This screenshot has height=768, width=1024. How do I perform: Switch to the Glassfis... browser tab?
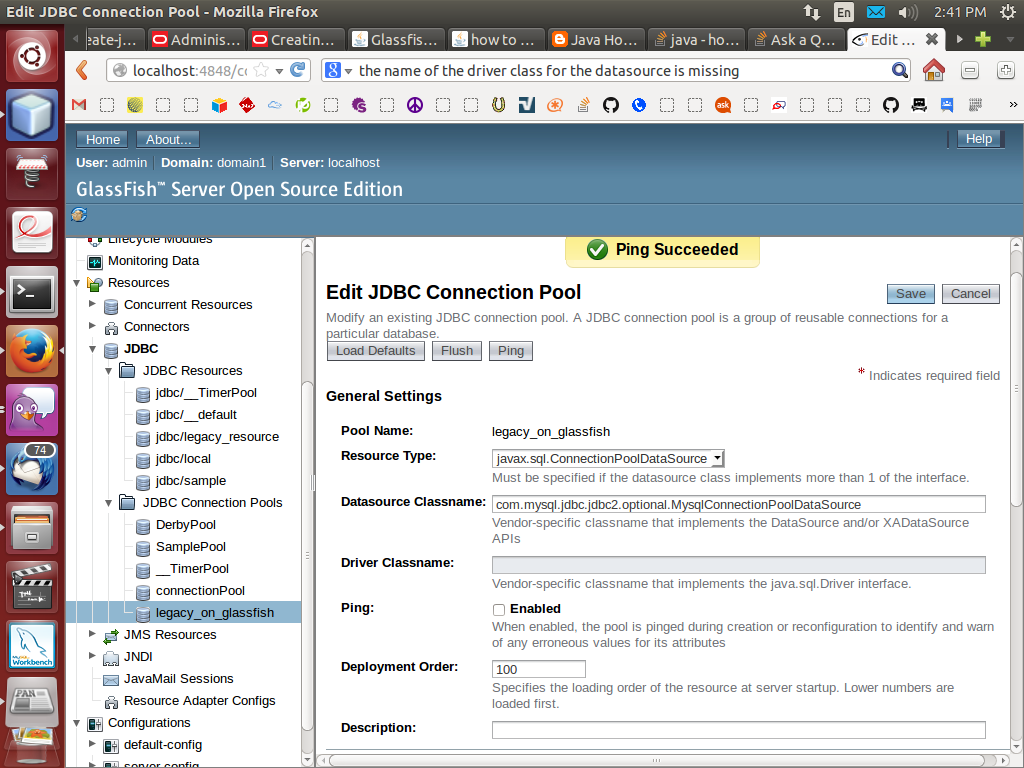tap(396, 40)
